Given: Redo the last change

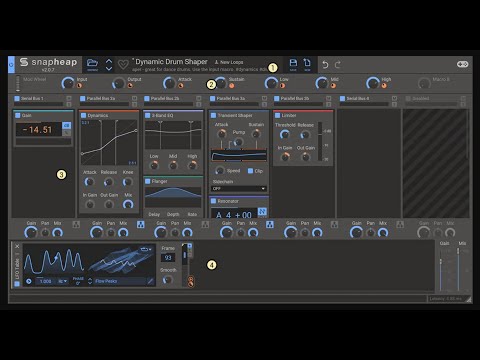Looking at the screenshot, I should click(x=338, y=65).
